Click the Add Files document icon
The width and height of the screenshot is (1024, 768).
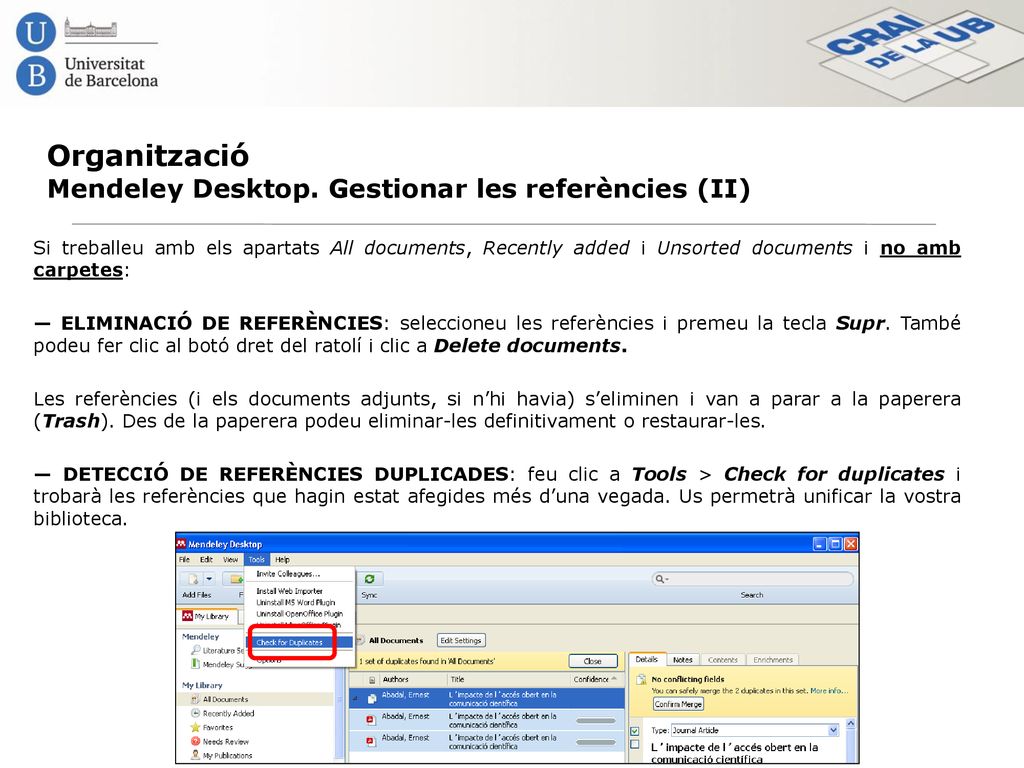coord(193,579)
